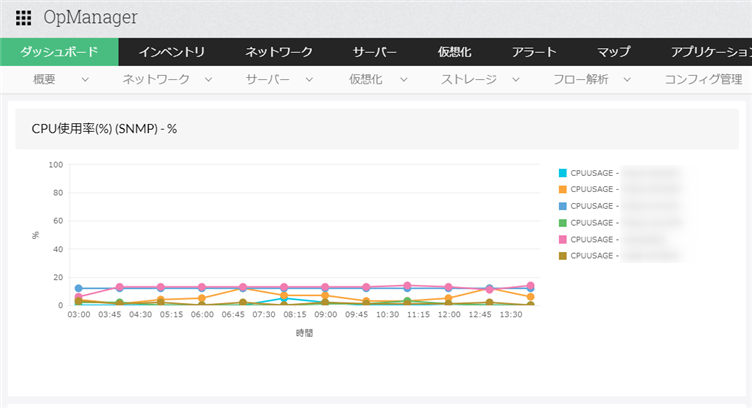Toggle the green CPUUSAGE legend series
This screenshot has height=408, width=752.
point(562,223)
